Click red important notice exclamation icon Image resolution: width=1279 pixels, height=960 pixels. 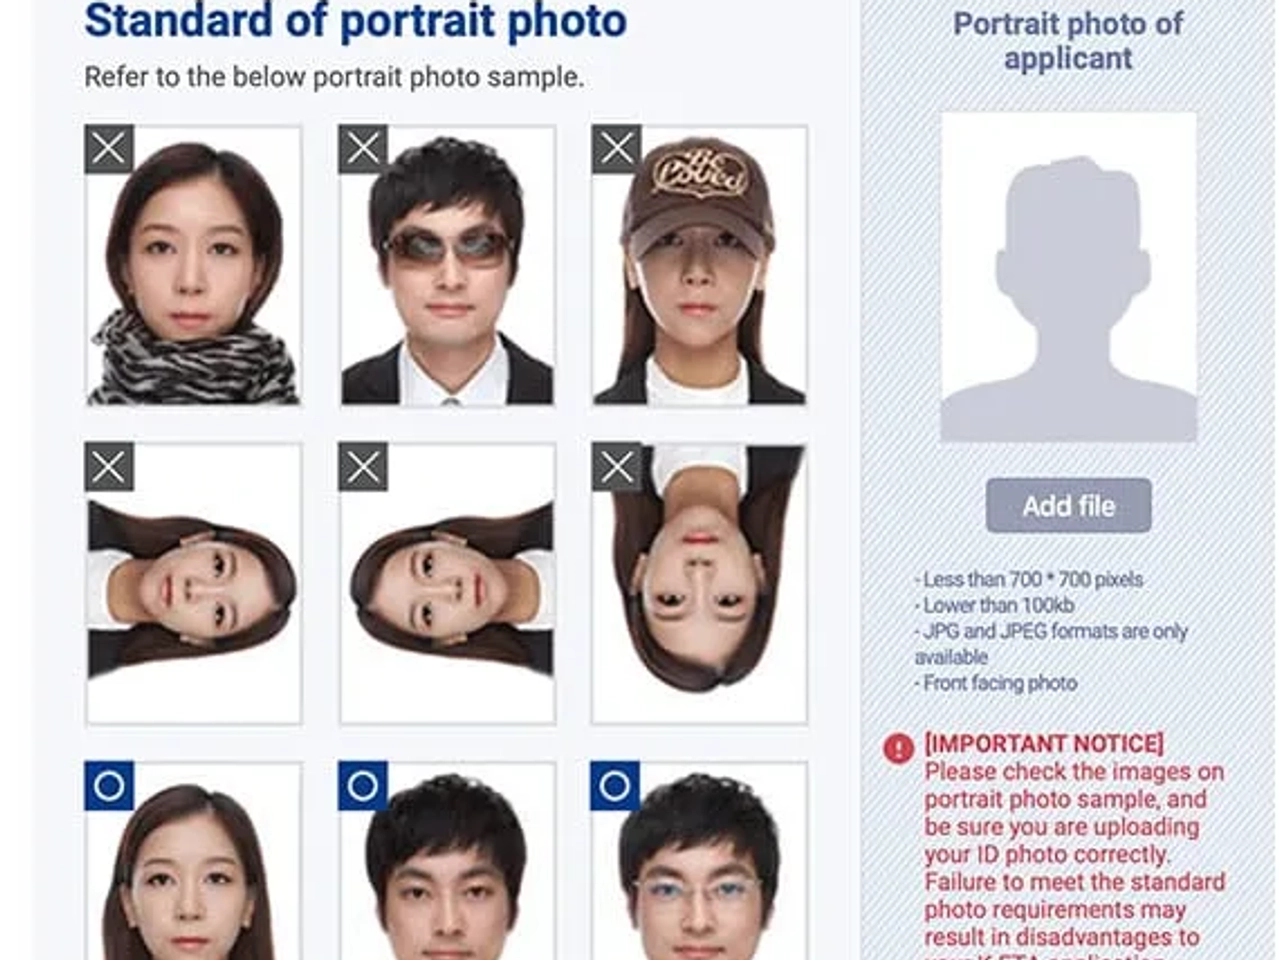click(898, 748)
